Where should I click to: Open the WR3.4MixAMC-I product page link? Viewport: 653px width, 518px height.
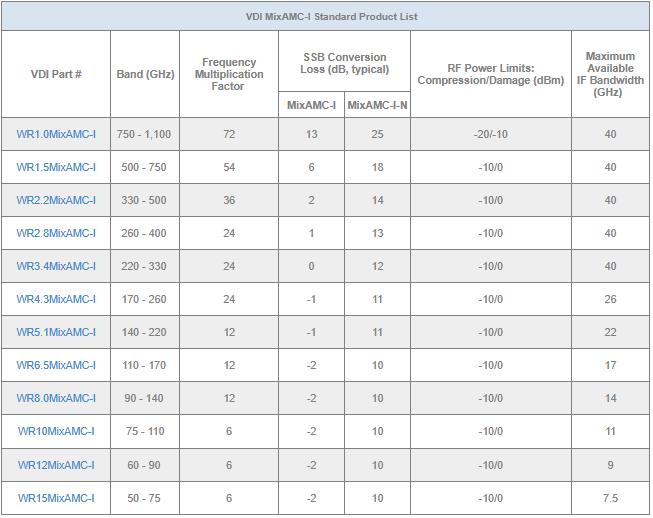point(56,266)
